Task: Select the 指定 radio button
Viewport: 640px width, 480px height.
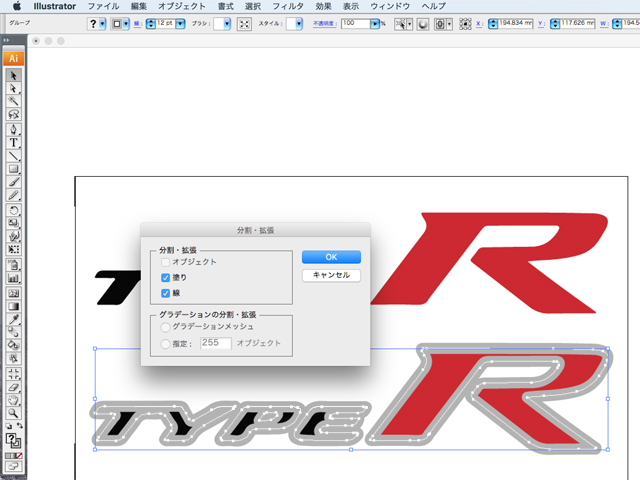Action: pyautogui.click(x=165, y=344)
